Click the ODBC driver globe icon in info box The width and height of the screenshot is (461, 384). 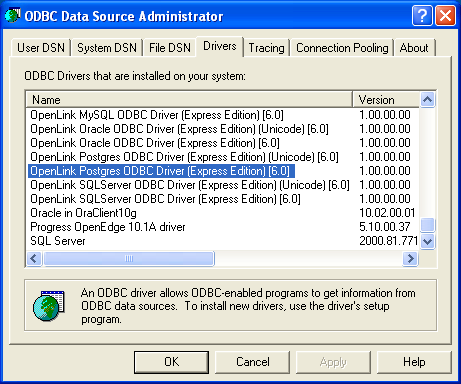(49, 306)
